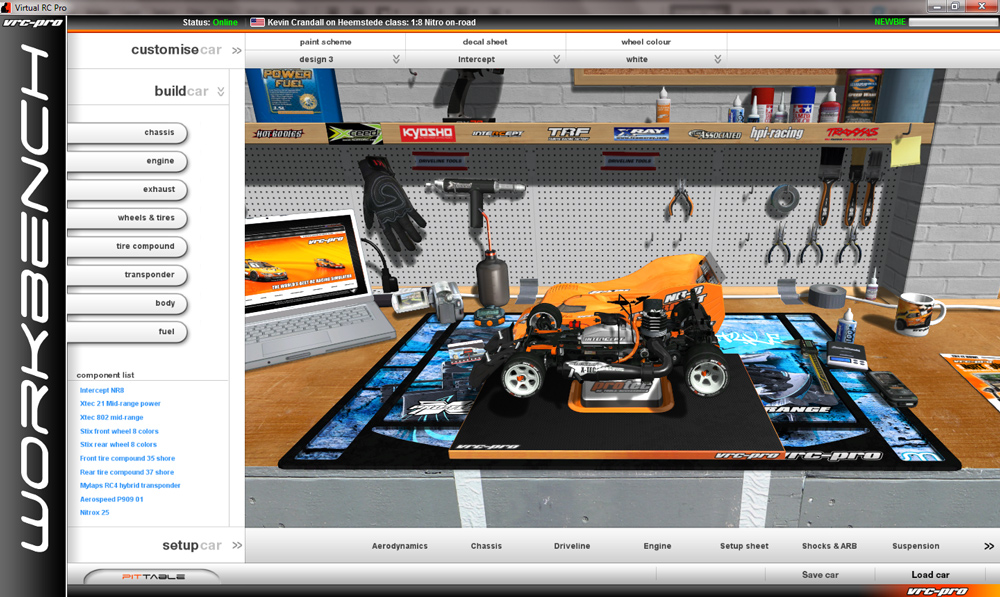Open wheels & tires selection
Screen dimensions: 1000x597
point(128,217)
